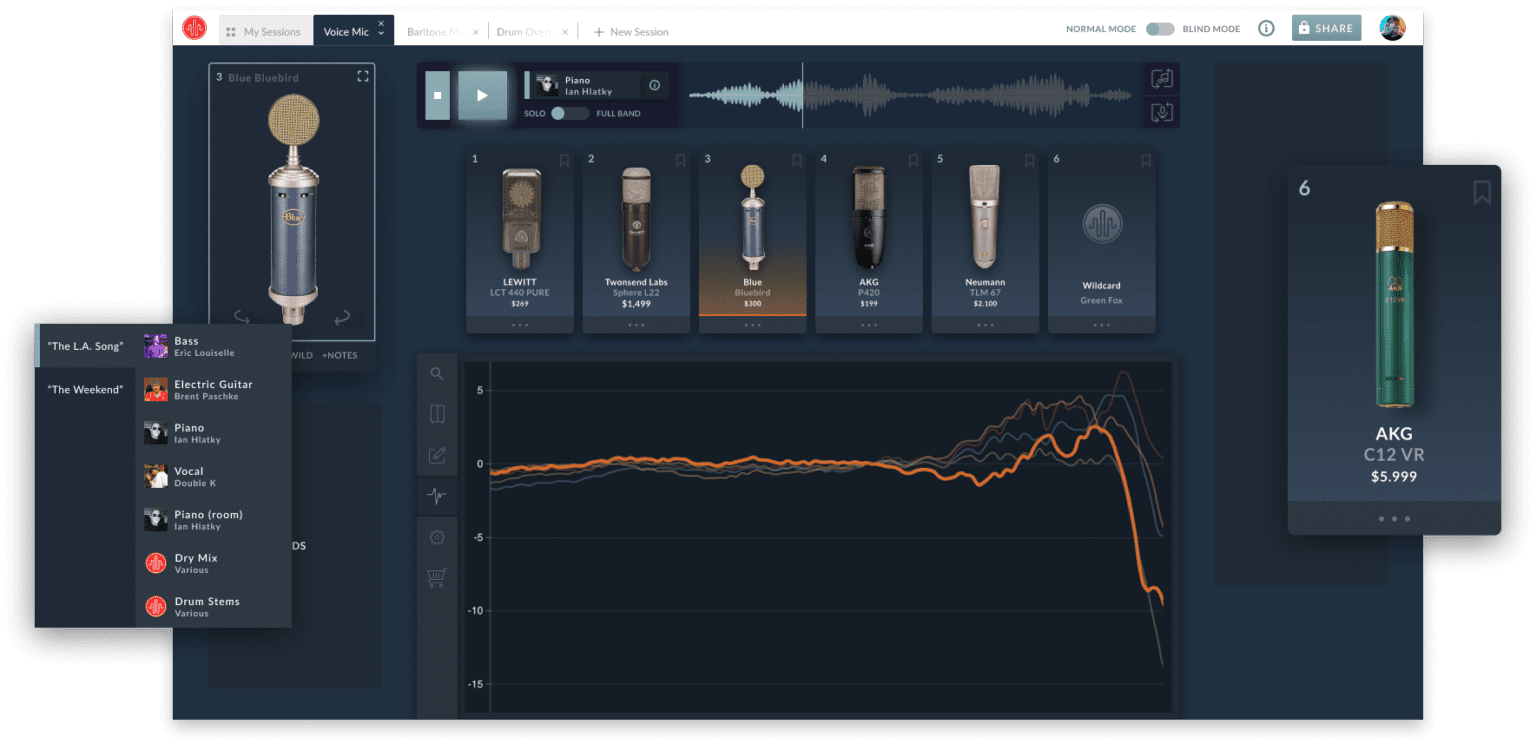The image size is (1536, 744).
Task: Switch to the Drum Overheads session tab
Action: tap(524, 32)
